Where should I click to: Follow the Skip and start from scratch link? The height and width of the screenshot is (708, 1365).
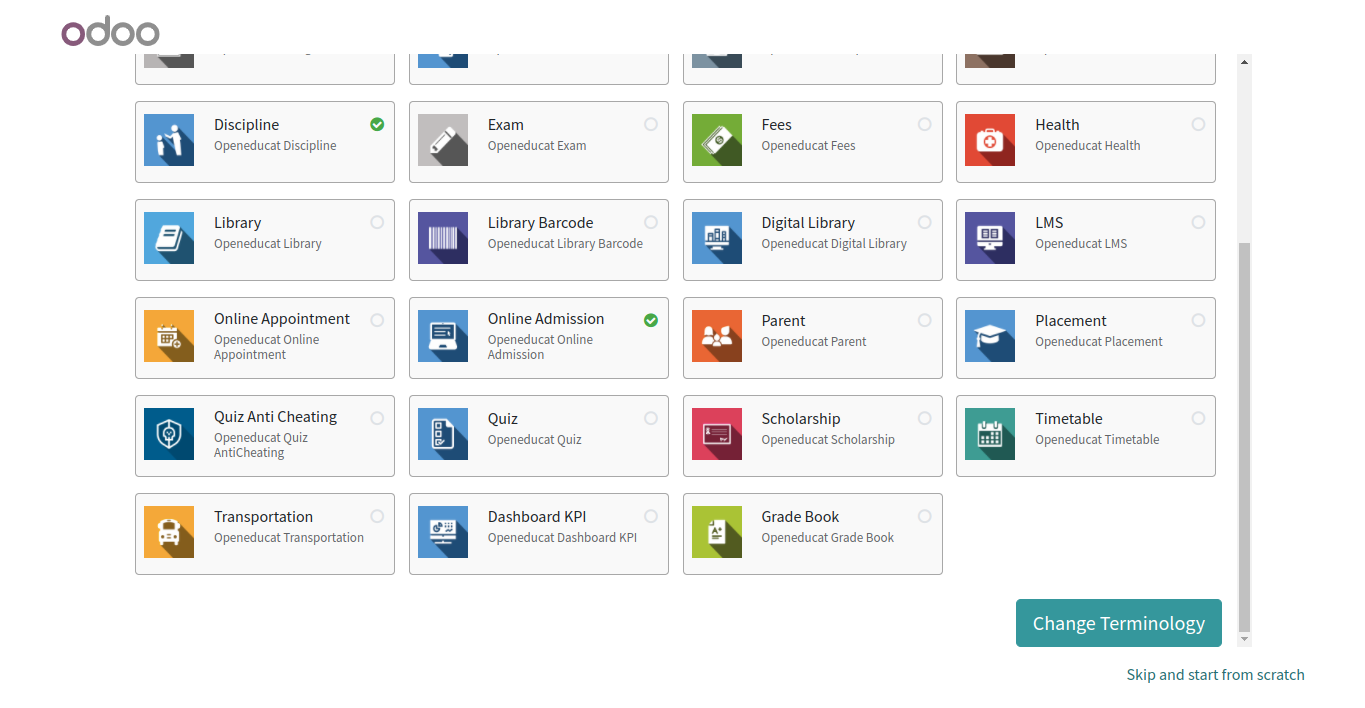click(1215, 675)
